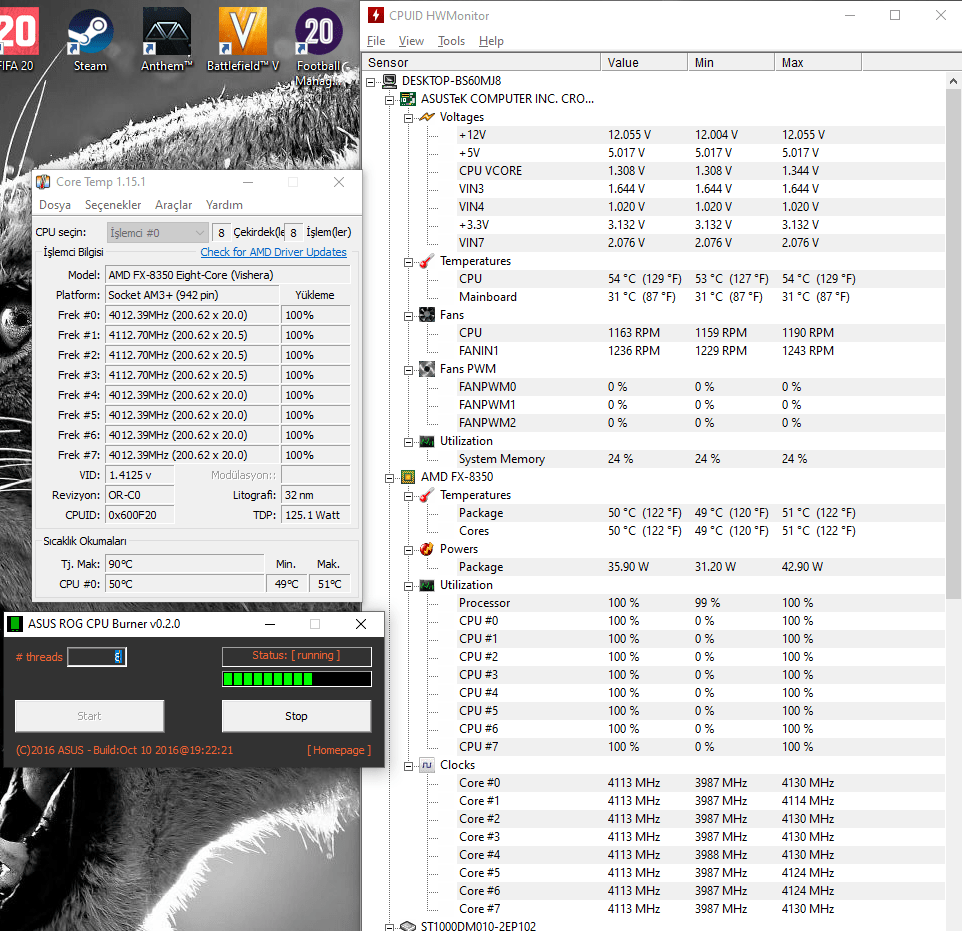Click the threads input field
Viewport: 962px width, 931px height.
point(97,657)
